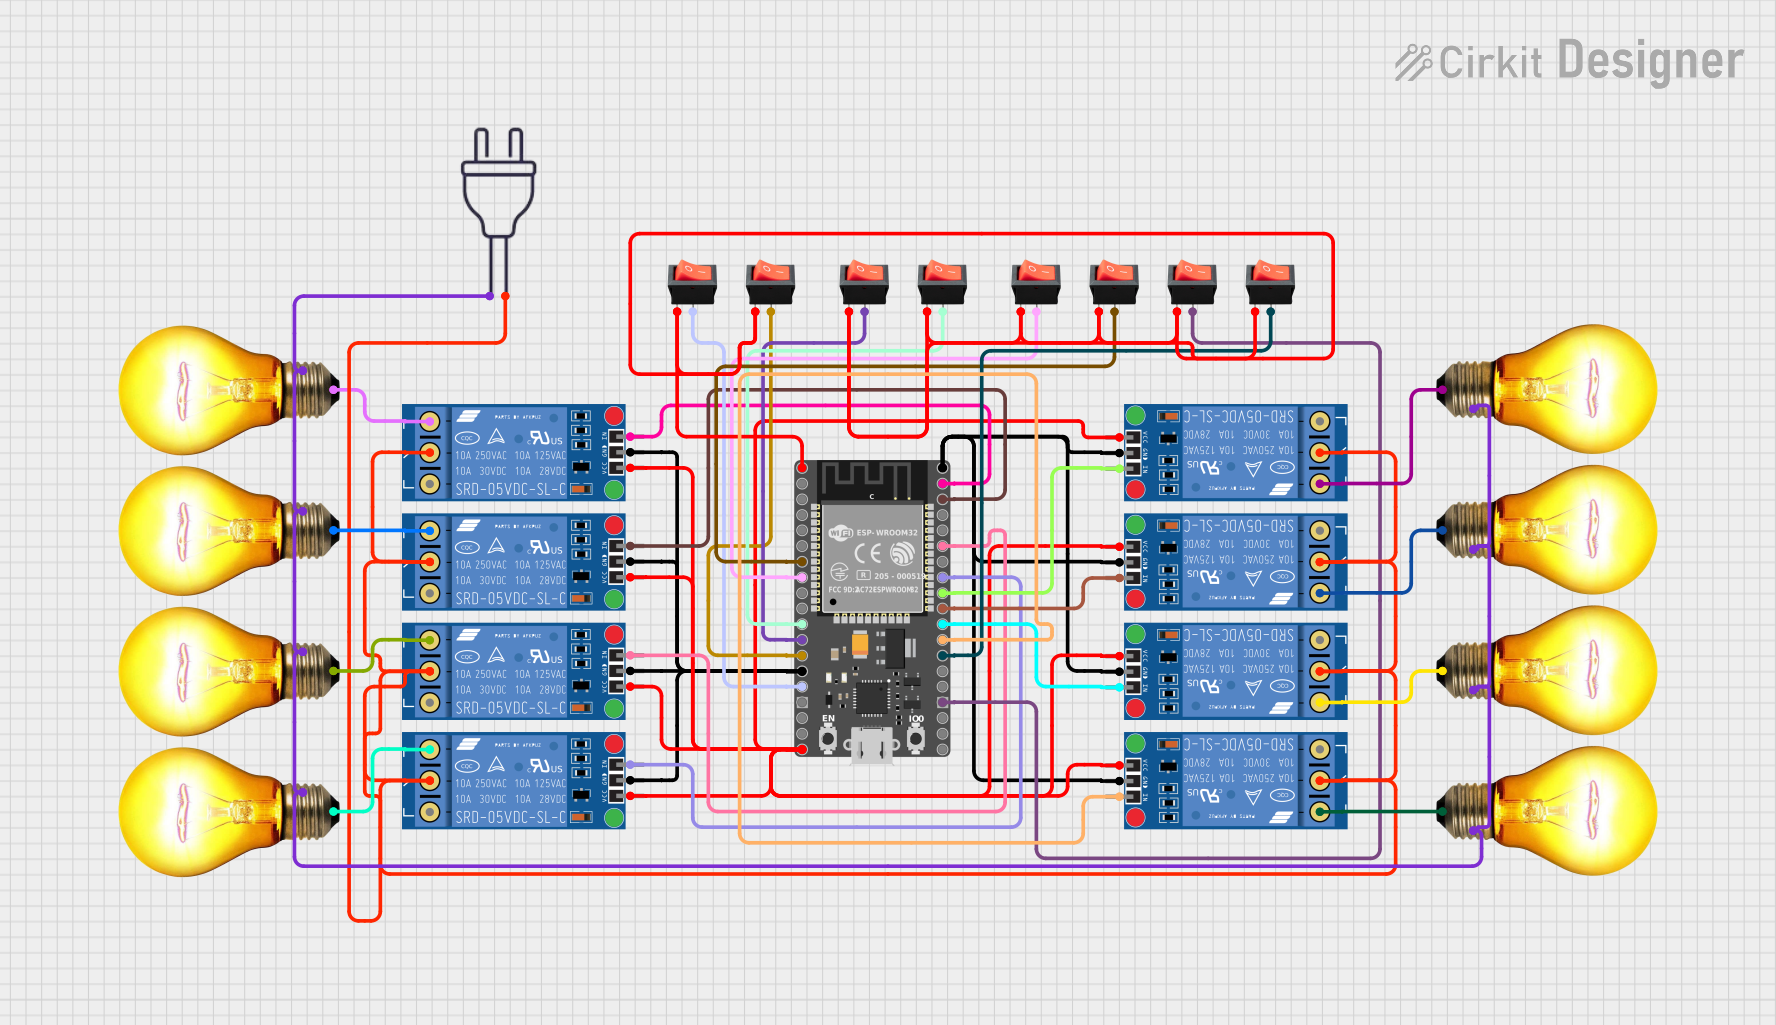This screenshot has height=1025, width=1776.
Task: Select the top-right light bulb
Action: pyautogui.click(x=1547, y=389)
